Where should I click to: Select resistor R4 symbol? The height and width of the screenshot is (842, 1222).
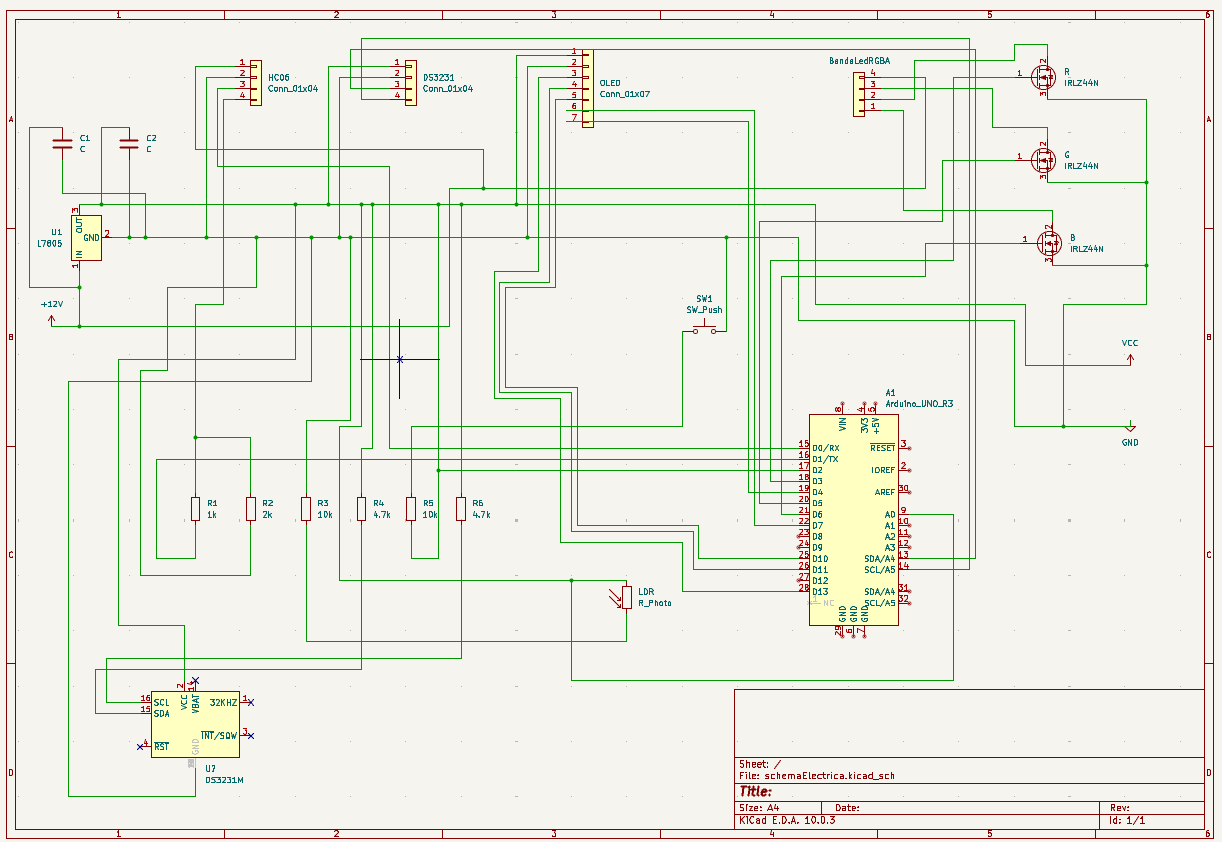361,509
